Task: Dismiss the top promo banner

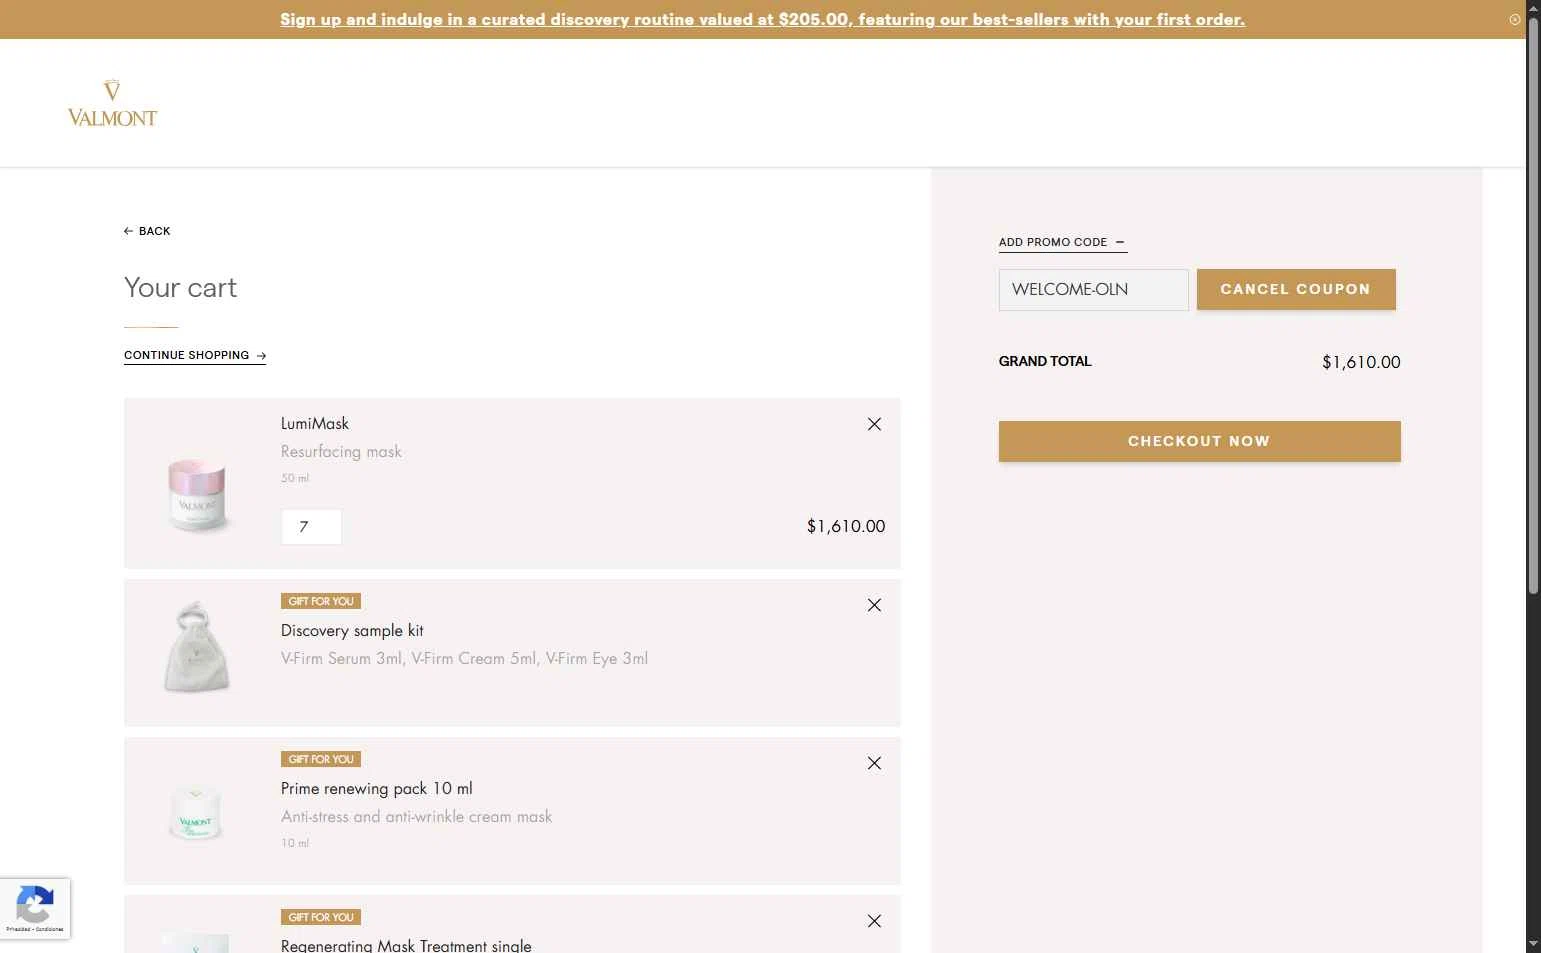Action: [1514, 20]
